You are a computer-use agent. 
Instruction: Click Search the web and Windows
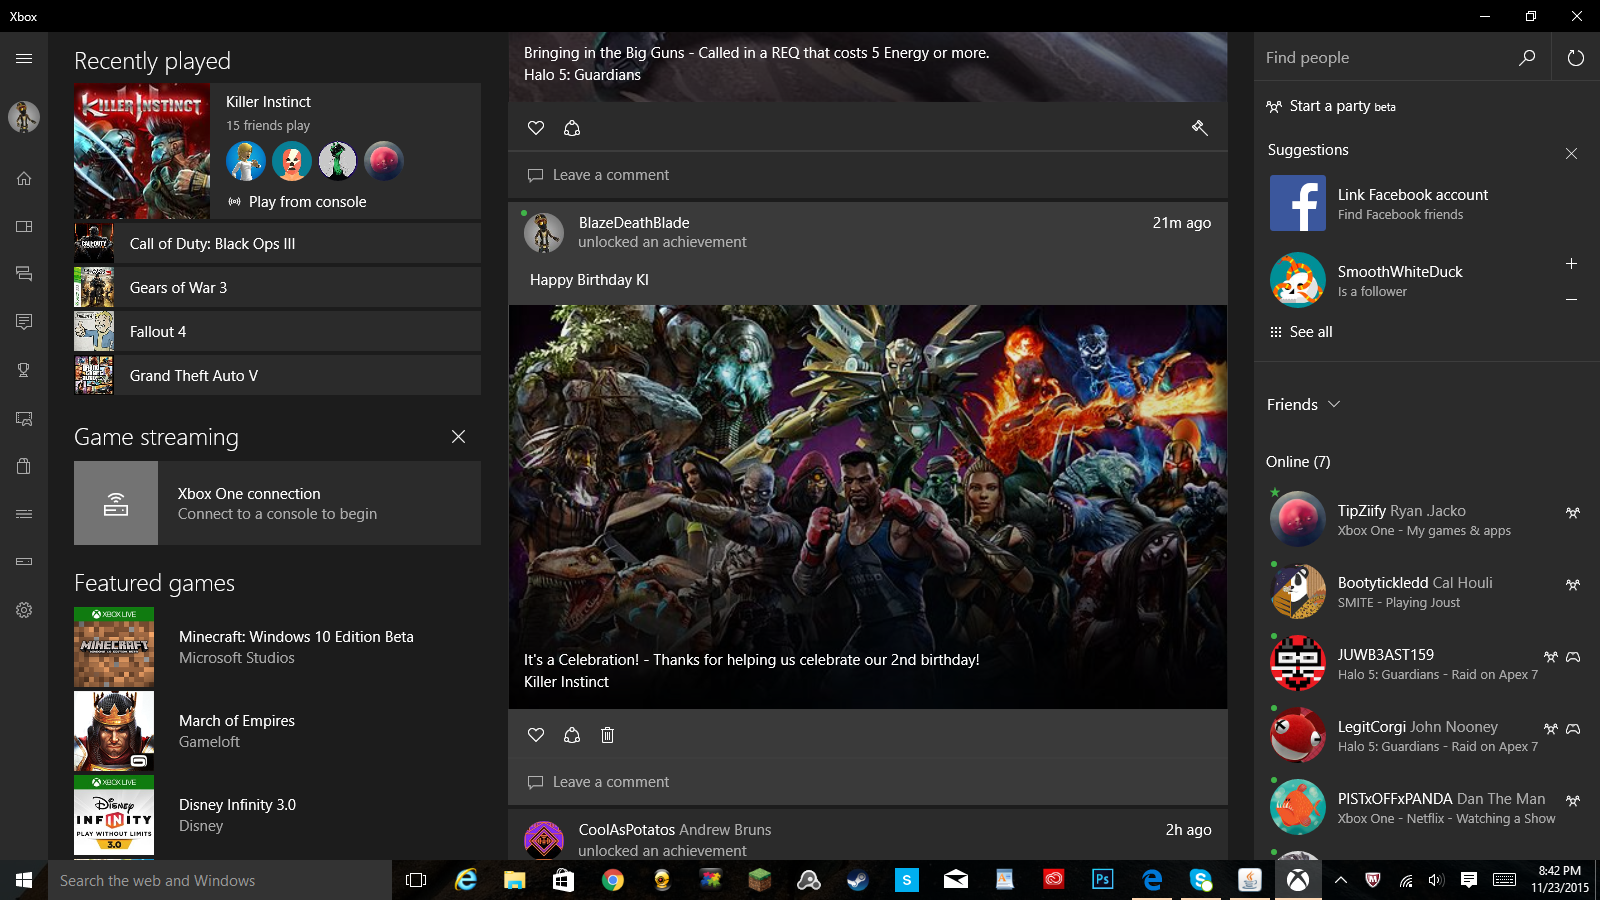pos(220,880)
